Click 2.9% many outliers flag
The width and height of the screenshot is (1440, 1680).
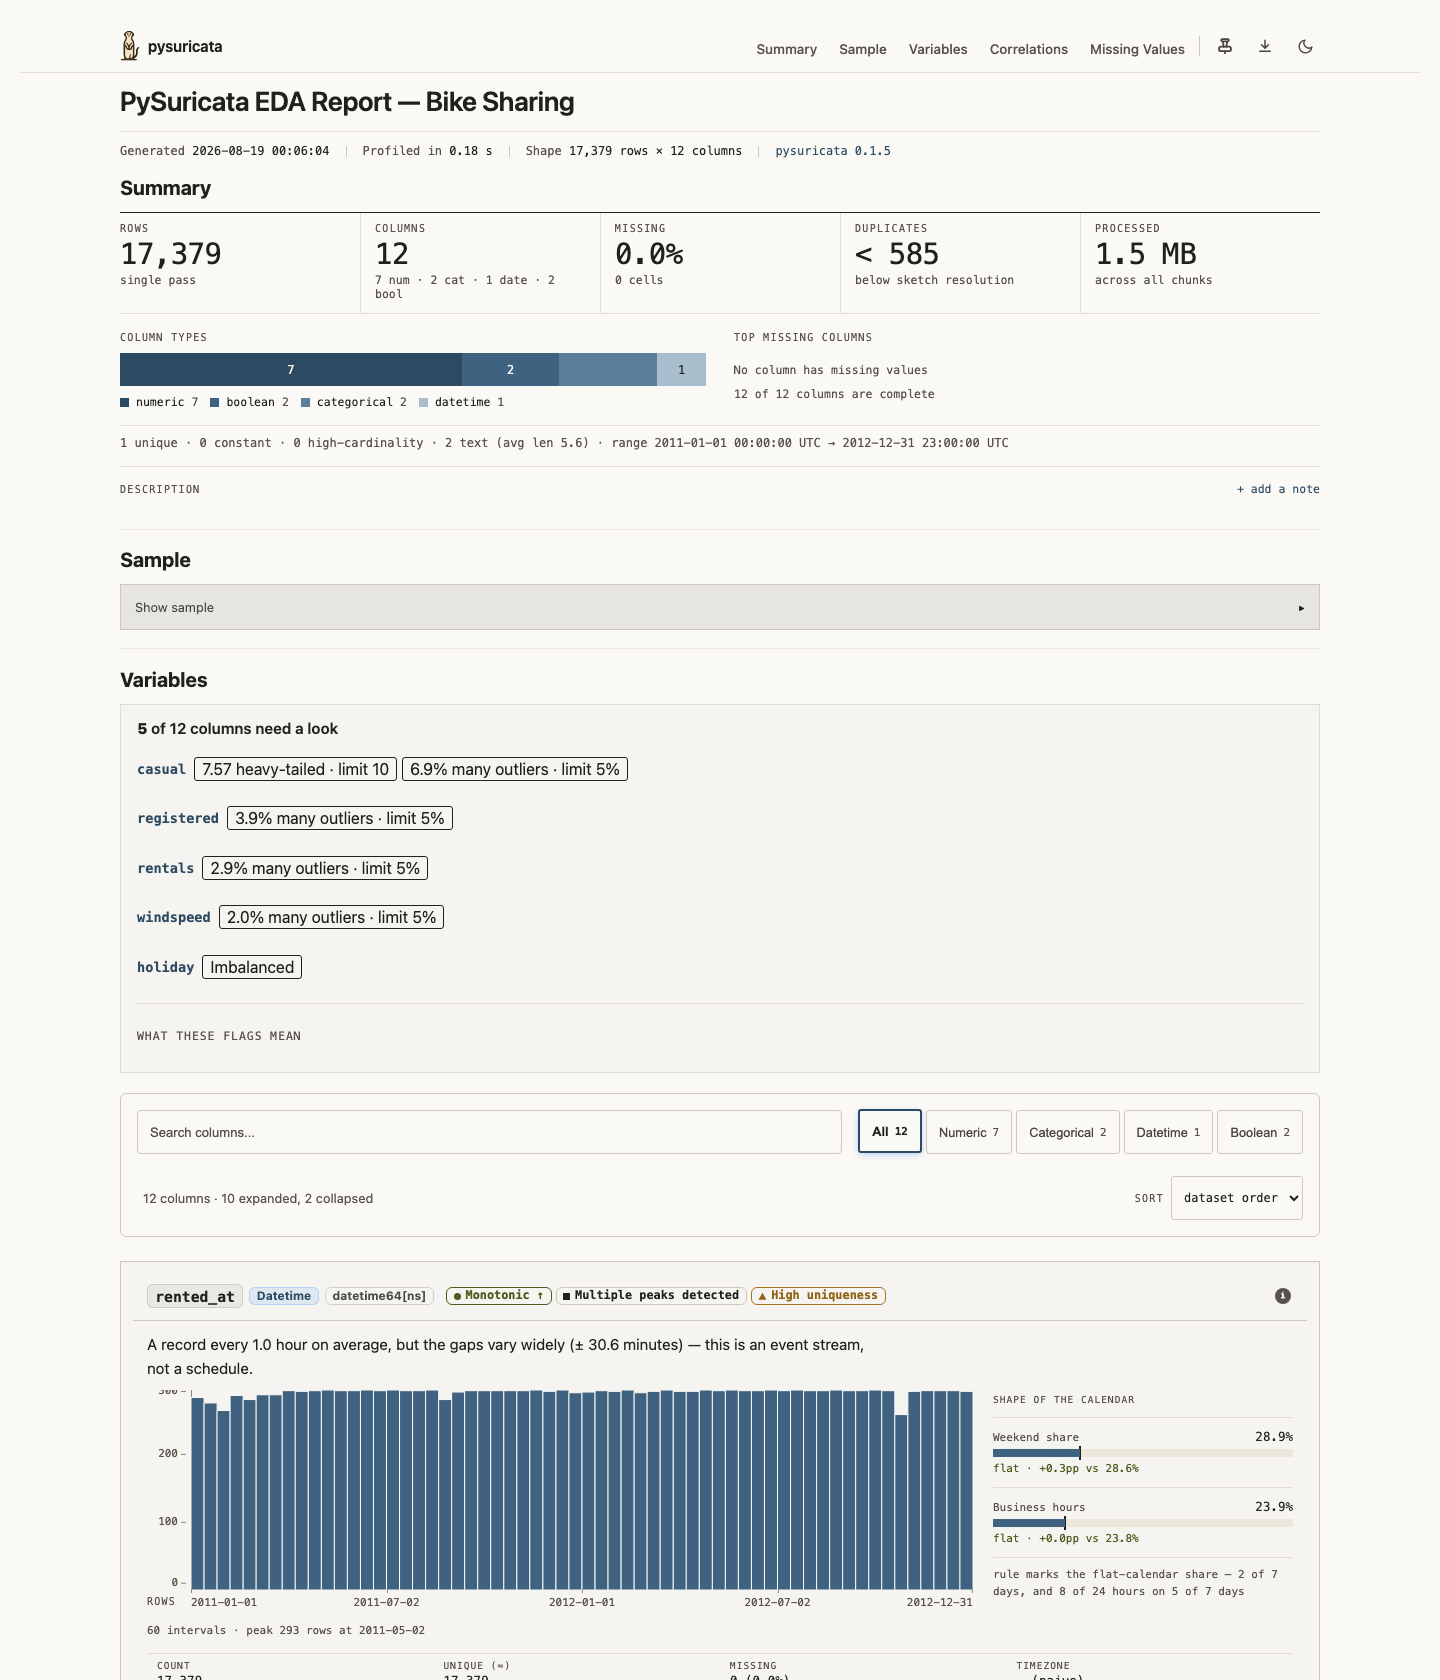point(315,868)
